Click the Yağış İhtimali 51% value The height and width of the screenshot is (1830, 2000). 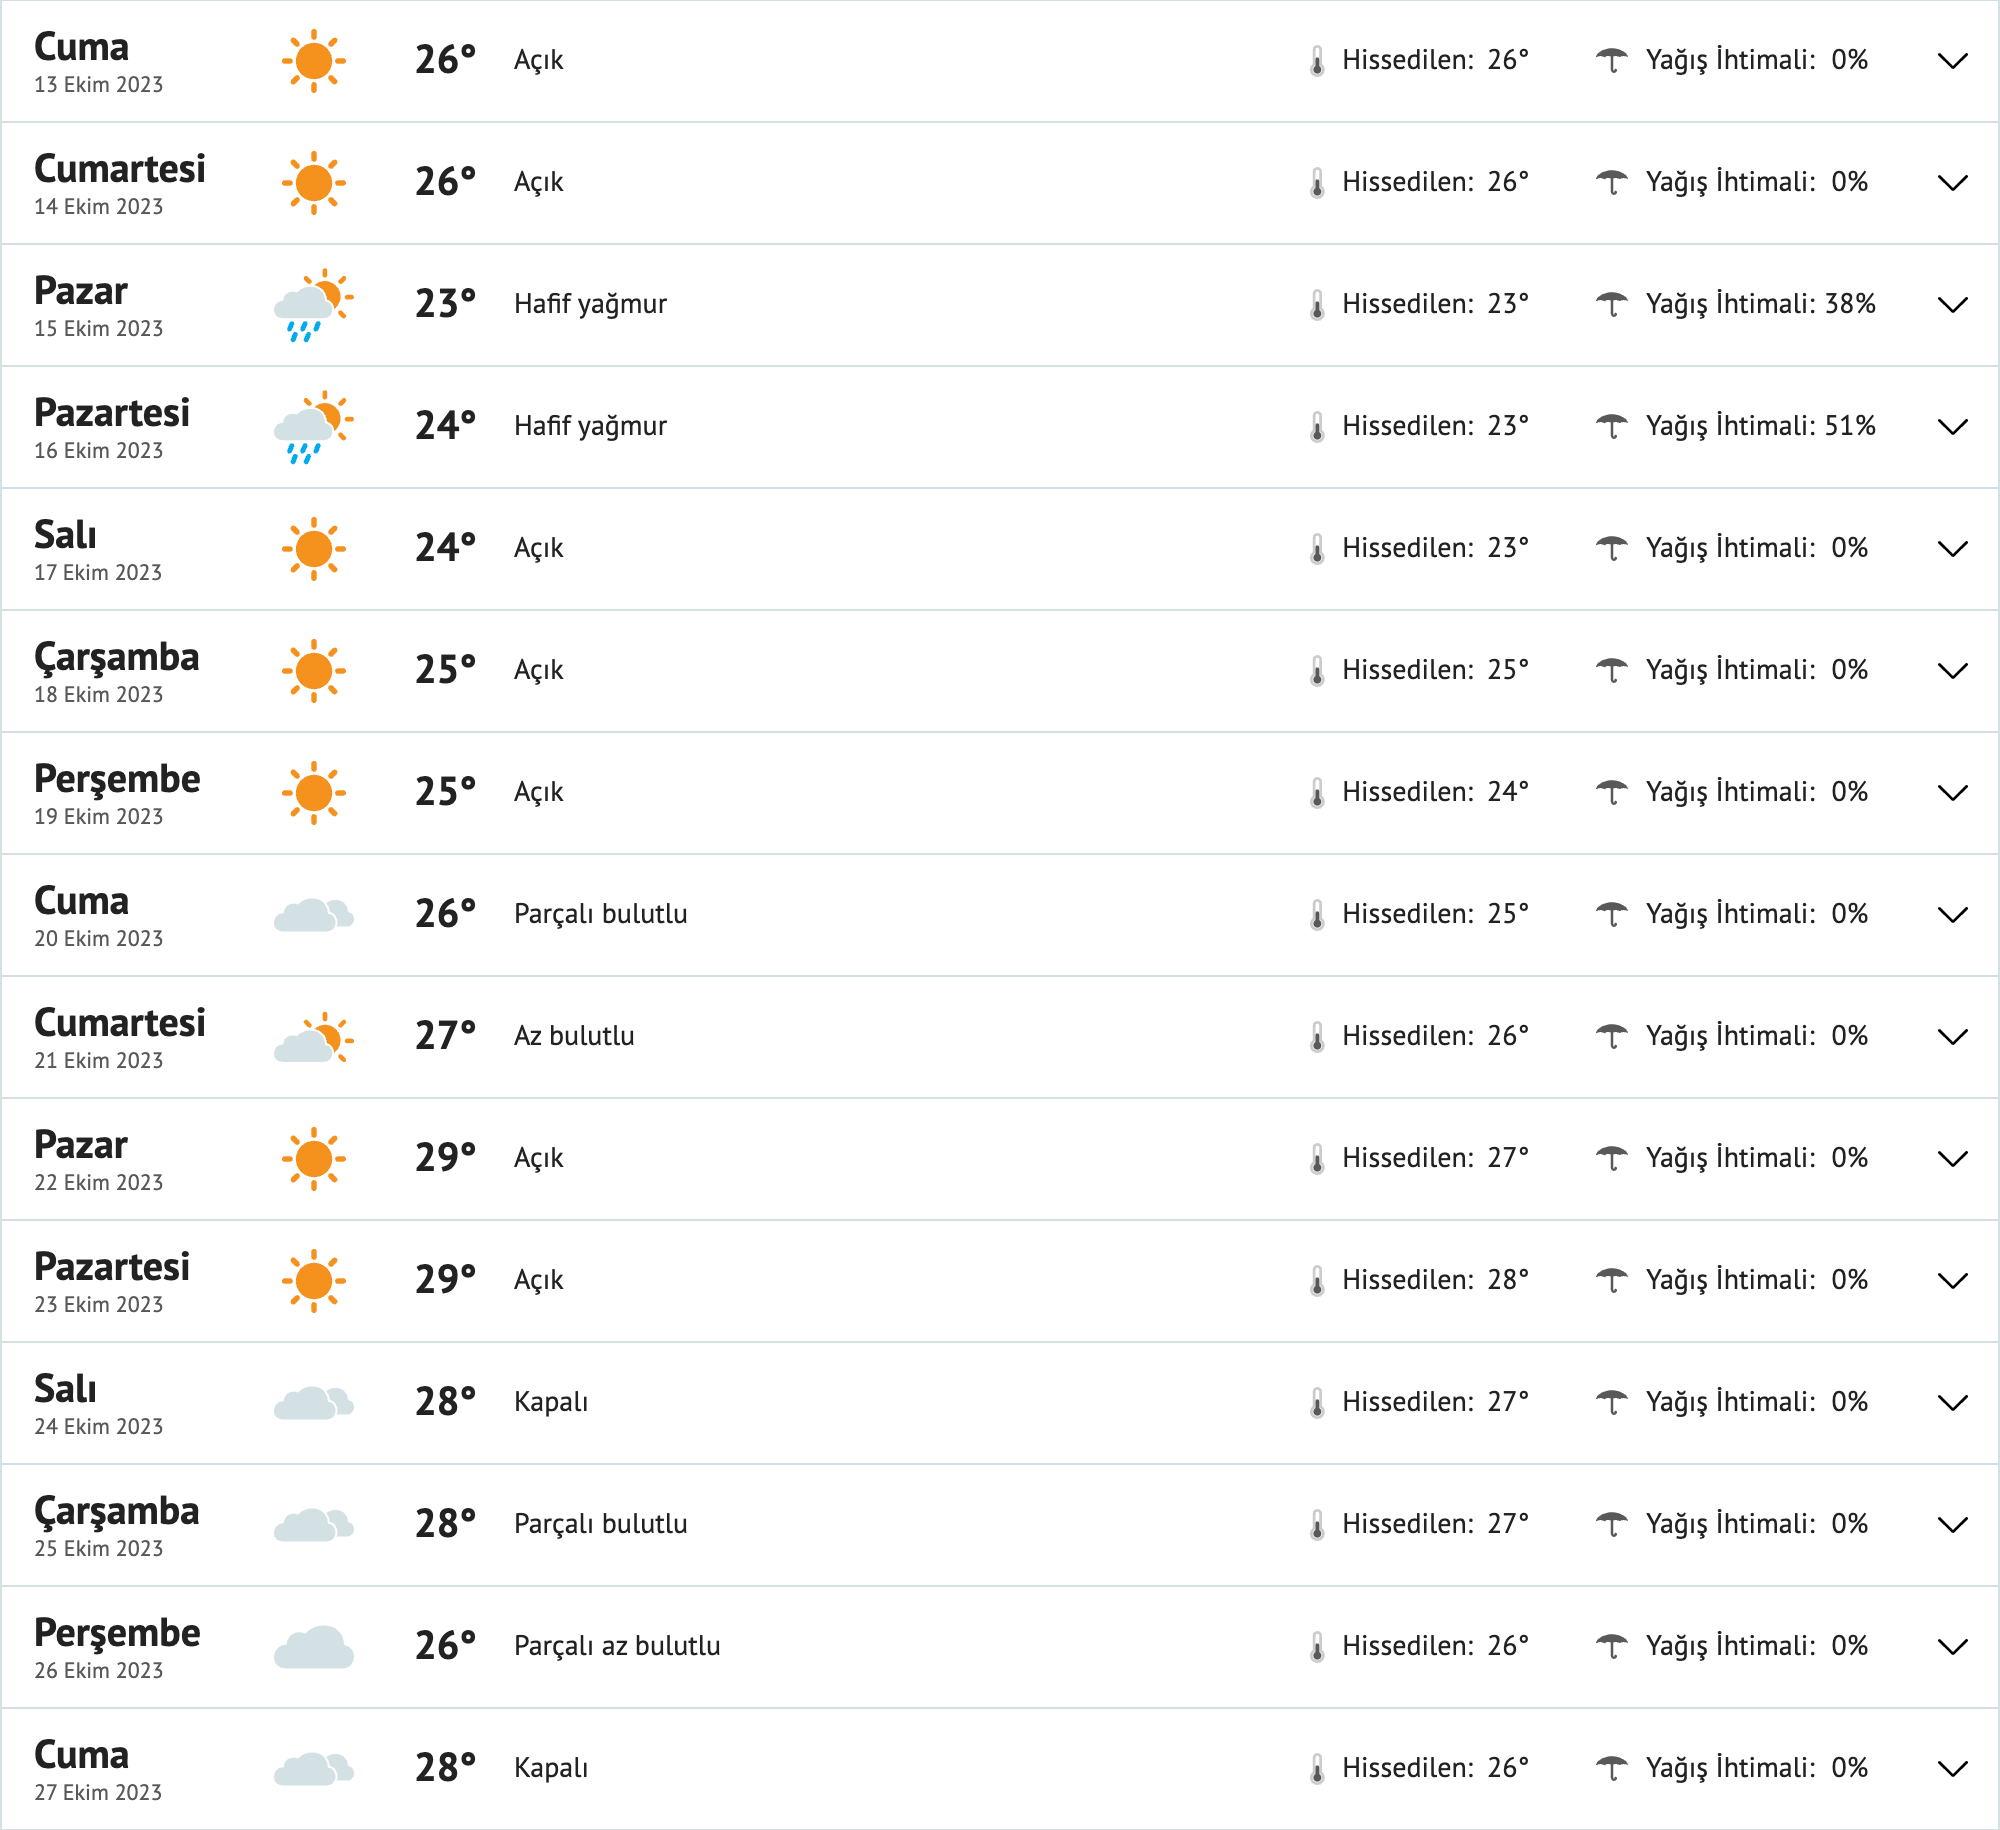pyautogui.click(x=1760, y=425)
